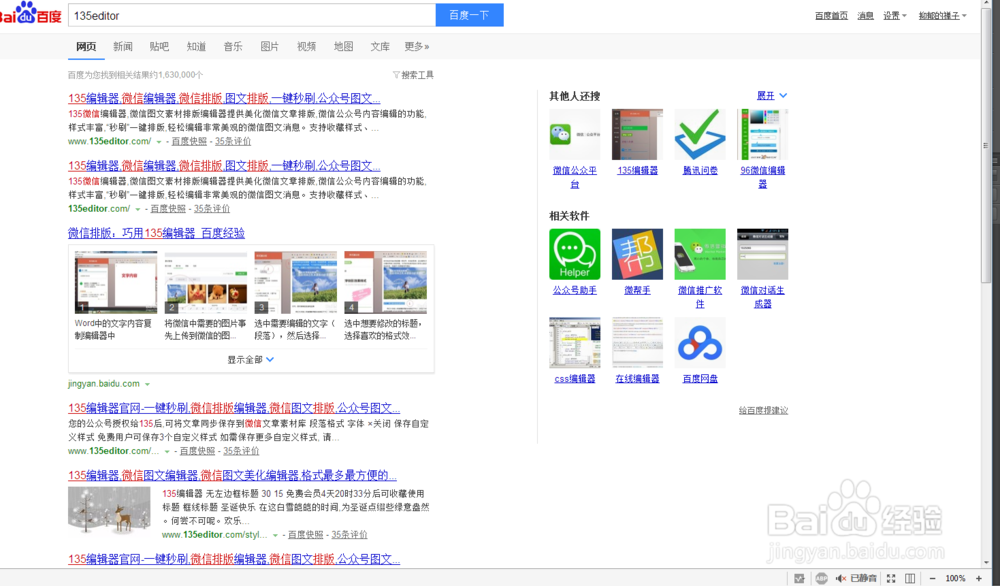This screenshot has height=586, width=1000.
Task: Click the 公众号助手 Helper app icon
Action: click(x=575, y=254)
